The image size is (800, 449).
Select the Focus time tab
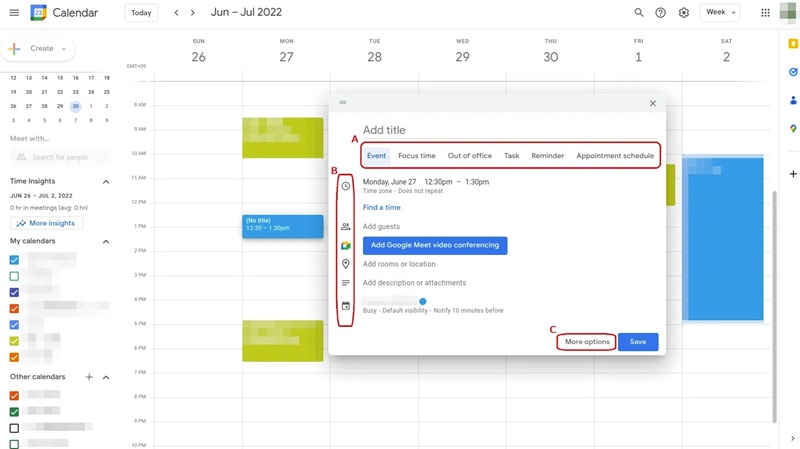click(x=417, y=156)
